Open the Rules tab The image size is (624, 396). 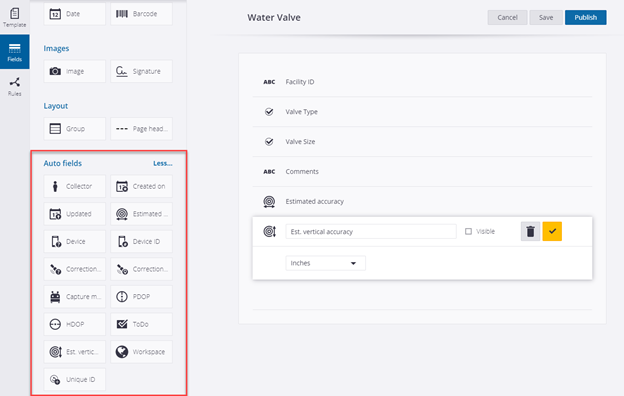tap(15, 87)
